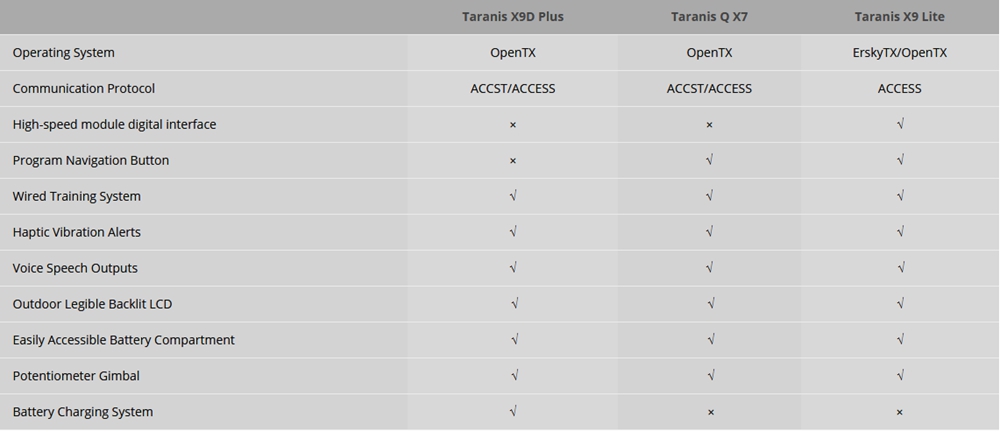Image resolution: width=1000 pixels, height=432 pixels.
Task: Click the Easily Accessible Battery Compartment label
Action: [124, 340]
